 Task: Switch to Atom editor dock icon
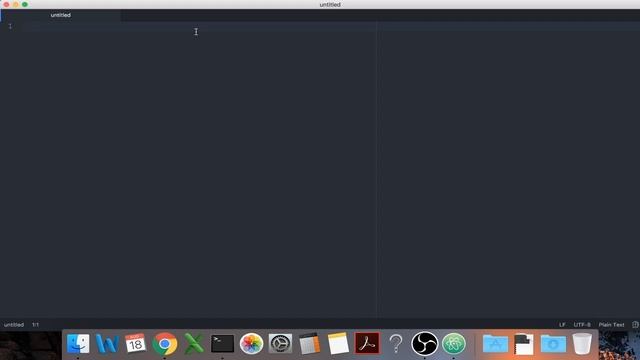pos(453,344)
